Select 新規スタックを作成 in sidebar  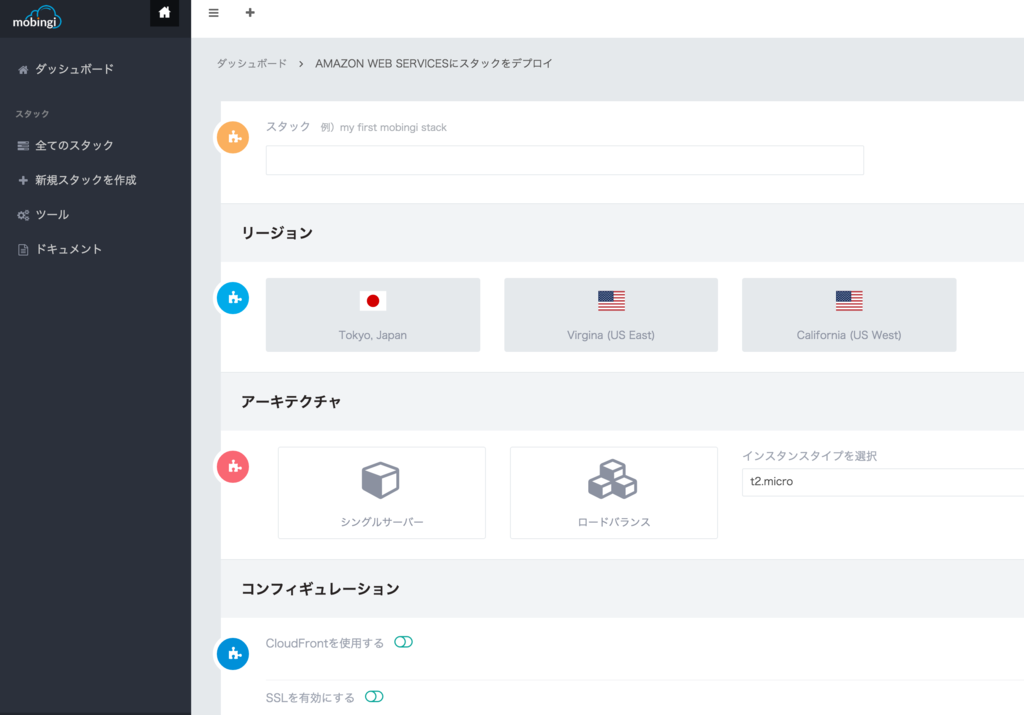[77, 180]
